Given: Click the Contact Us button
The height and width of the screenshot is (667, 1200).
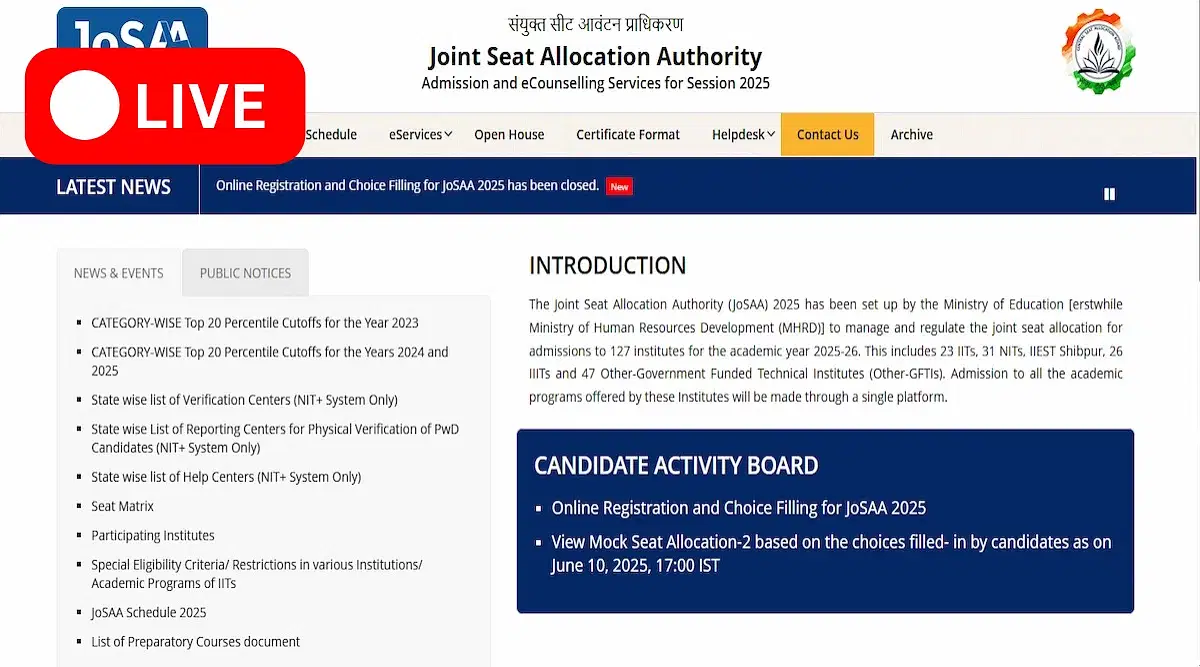Looking at the screenshot, I should coord(827,134).
